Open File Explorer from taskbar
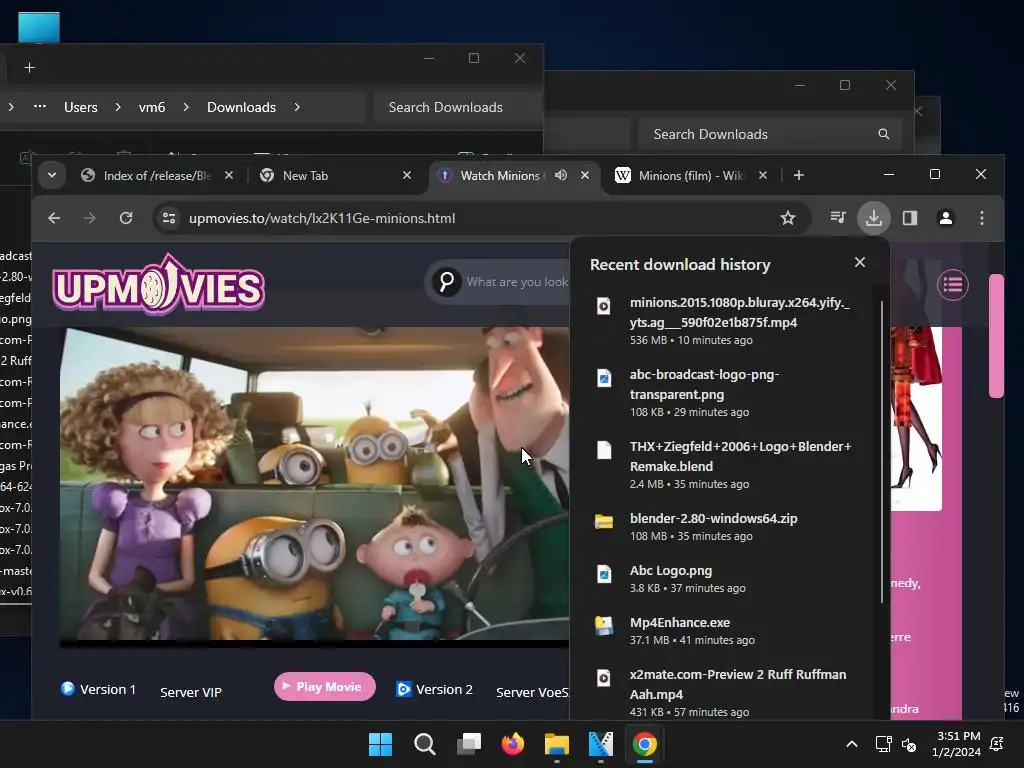 [x=557, y=744]
